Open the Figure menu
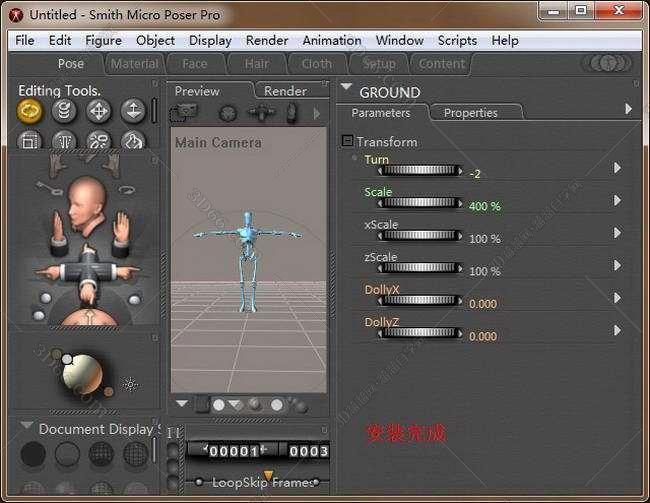The height and width of the screenshot is (503, 650). [104, 41]
